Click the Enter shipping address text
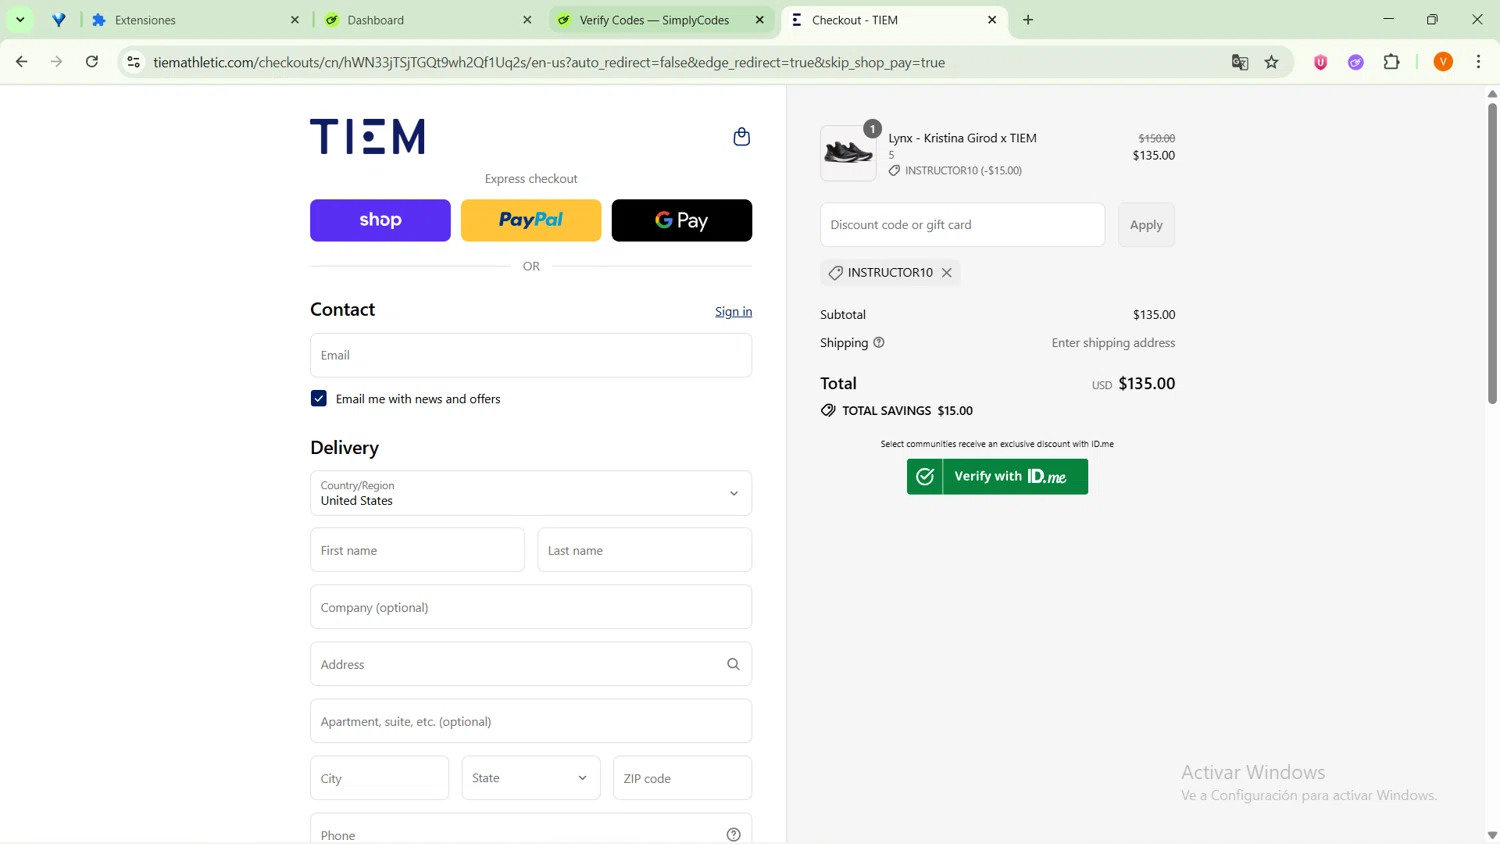 1113,343
